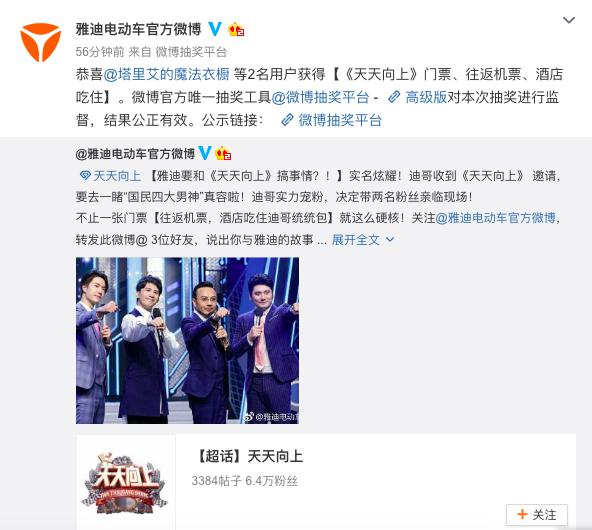592x530 pixels.
Task: Open the 【超话】天天向上 title
Action: 250,456
